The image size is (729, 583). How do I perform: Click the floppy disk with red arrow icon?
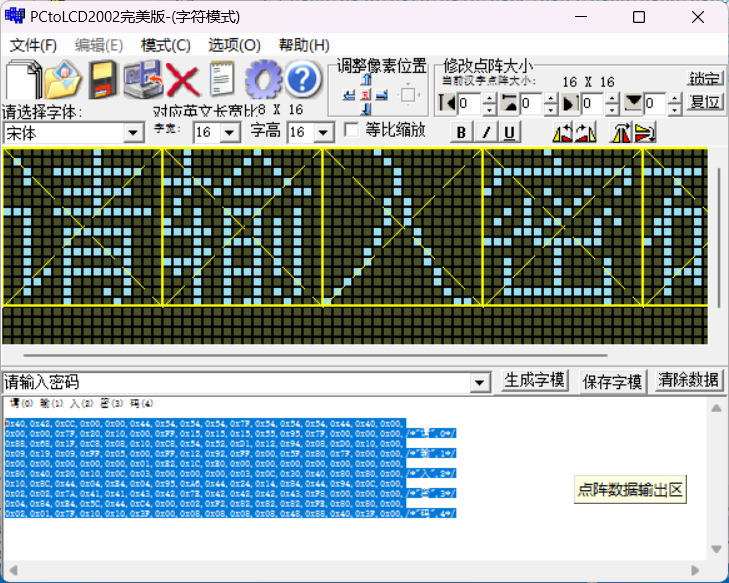point(143,80)
